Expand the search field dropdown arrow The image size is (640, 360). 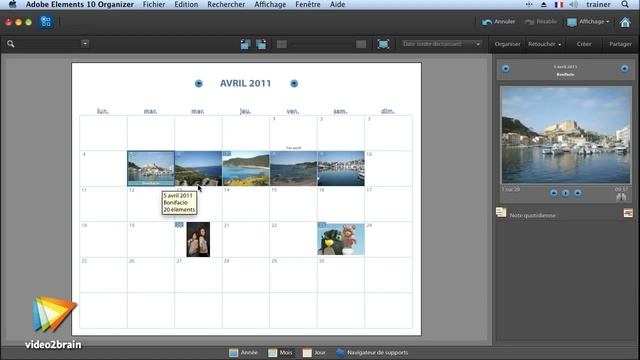tap(85, 43)
